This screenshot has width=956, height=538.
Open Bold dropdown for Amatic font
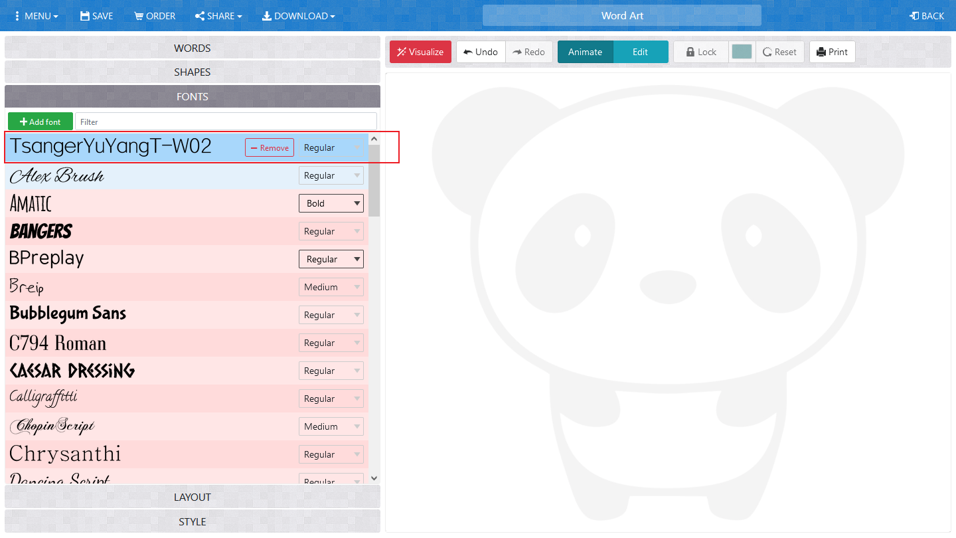click(x=331, y=203)
